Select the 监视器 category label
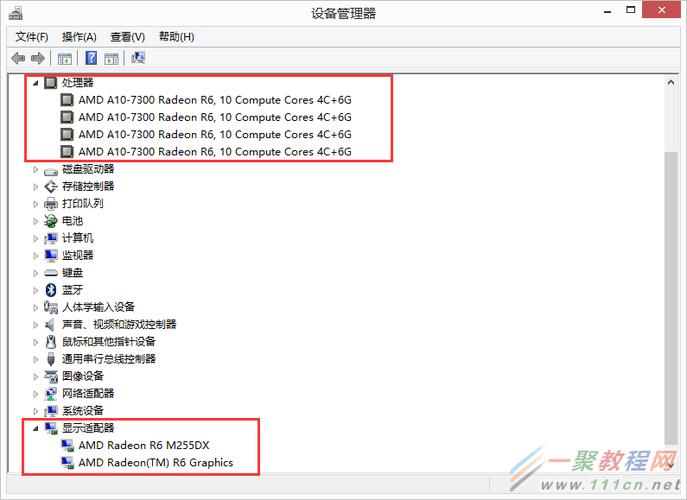Screen dimensions: 687x500 (x=78, y=255)
